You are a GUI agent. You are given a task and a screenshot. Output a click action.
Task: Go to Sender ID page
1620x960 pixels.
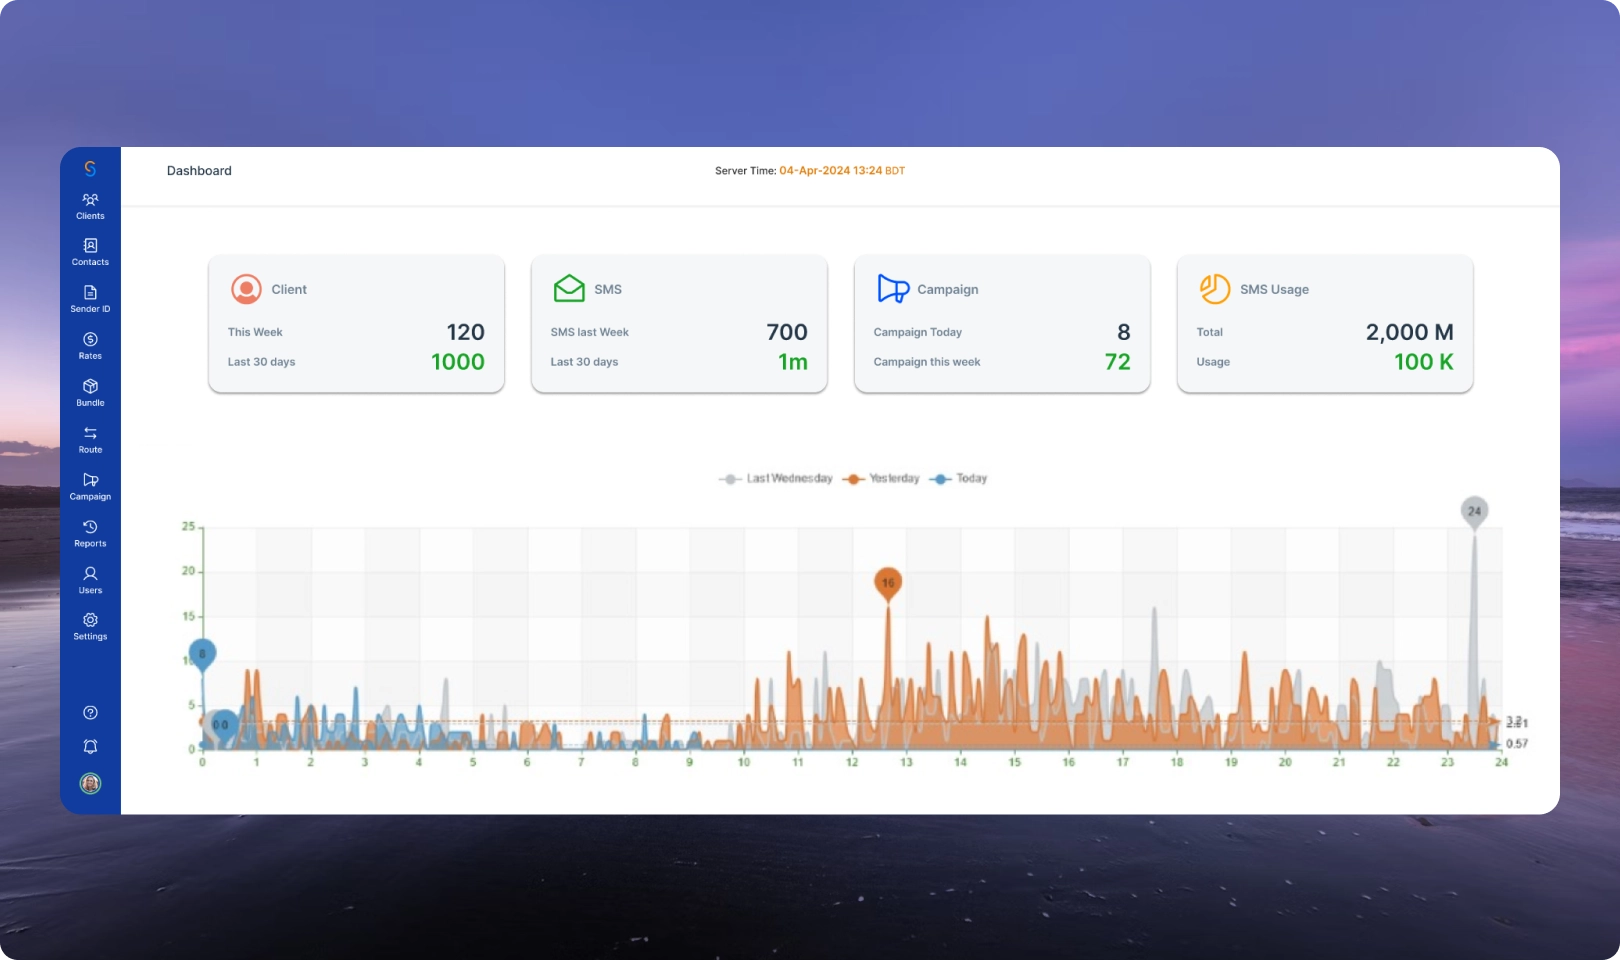pos(90,299)
